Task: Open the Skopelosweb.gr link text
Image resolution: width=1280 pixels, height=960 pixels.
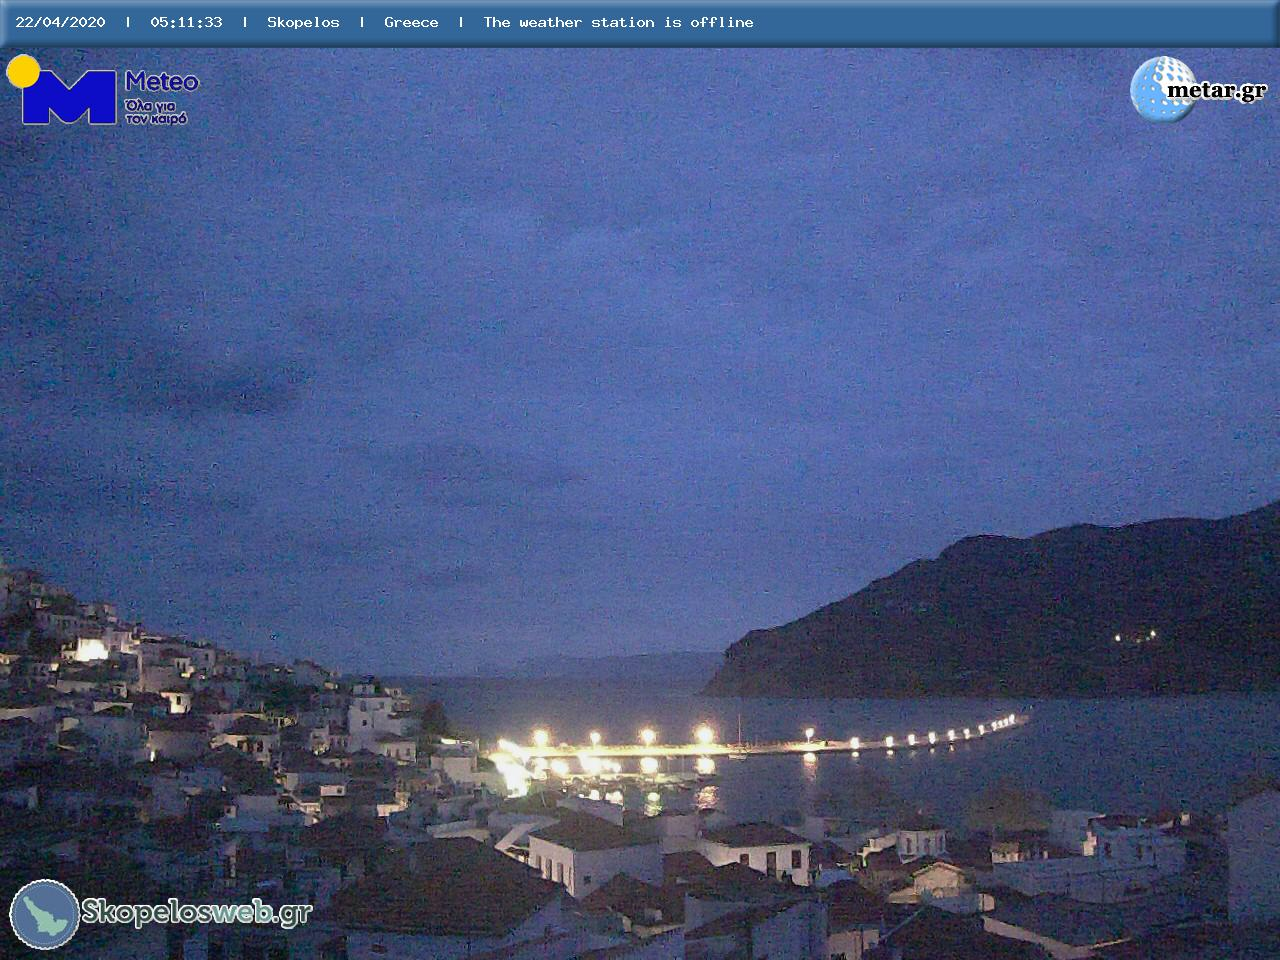Action: pyautogui.click(x=197, y=912)
